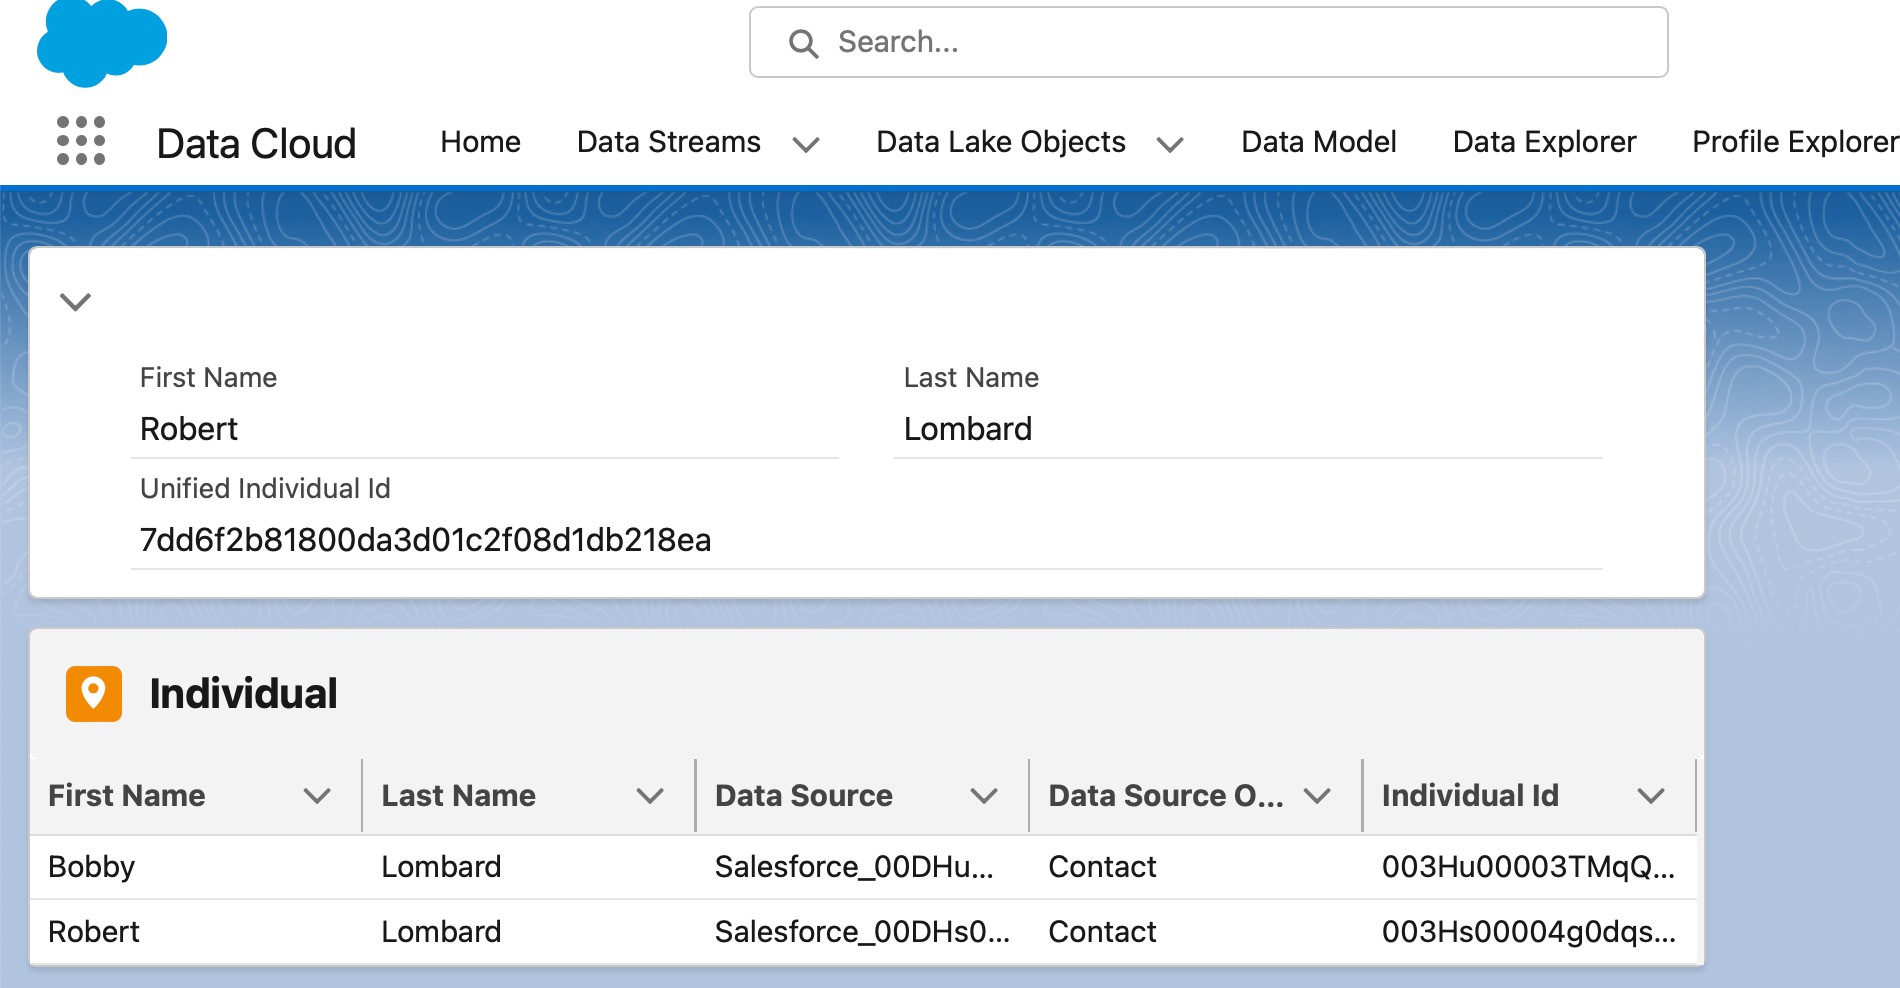1900x988 pixels.
Task: Sort by First Name column header
Action: pos(127,796)
